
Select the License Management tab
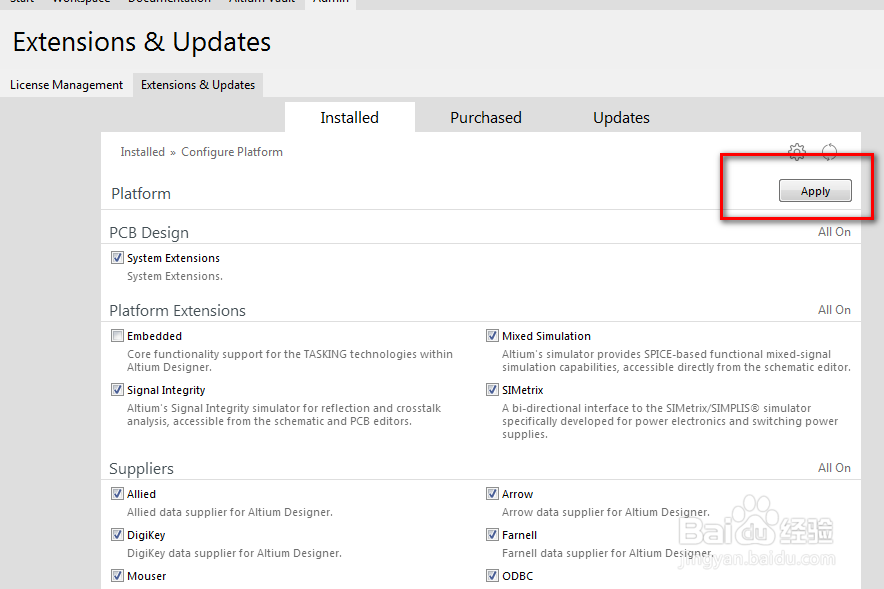(x=67, y=85)
